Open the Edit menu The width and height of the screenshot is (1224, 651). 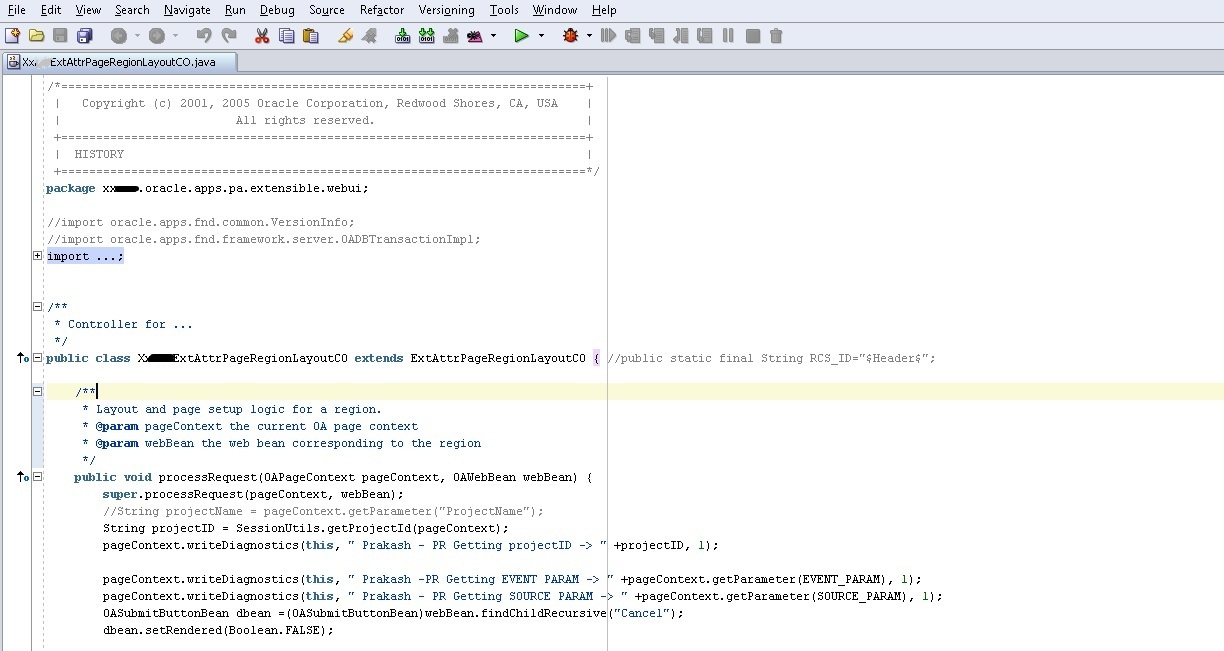[51, 10]
